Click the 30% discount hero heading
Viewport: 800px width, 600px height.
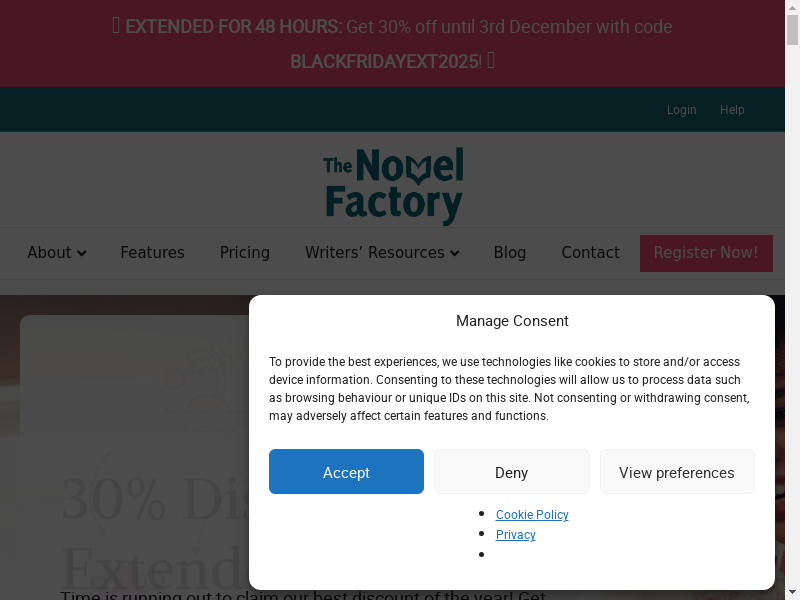tap(150, 500)
